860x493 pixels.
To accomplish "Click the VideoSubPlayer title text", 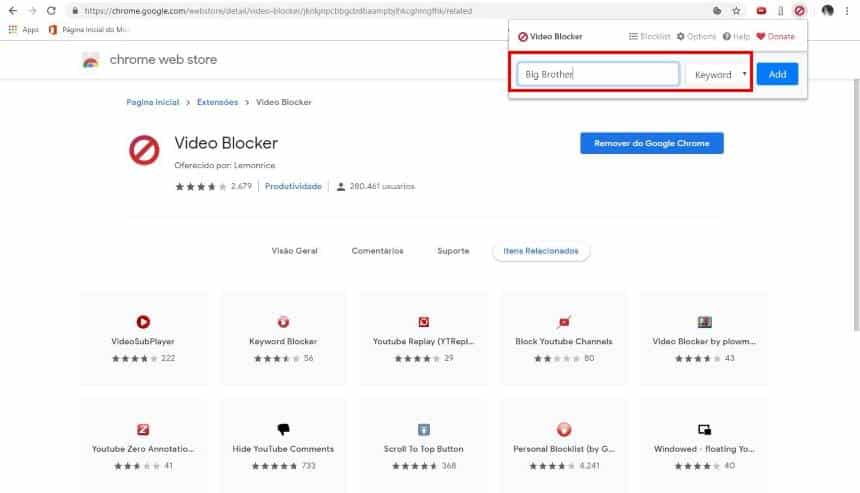I will tap(143, 341).
